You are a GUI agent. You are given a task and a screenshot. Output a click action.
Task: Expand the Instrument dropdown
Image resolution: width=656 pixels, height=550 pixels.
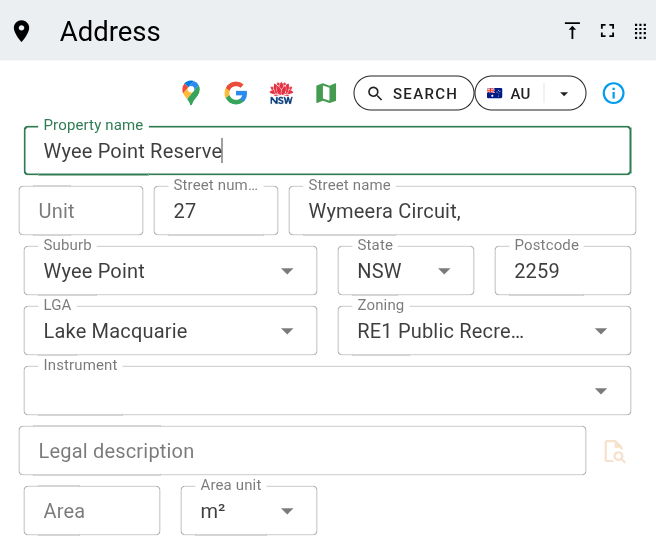601,391
